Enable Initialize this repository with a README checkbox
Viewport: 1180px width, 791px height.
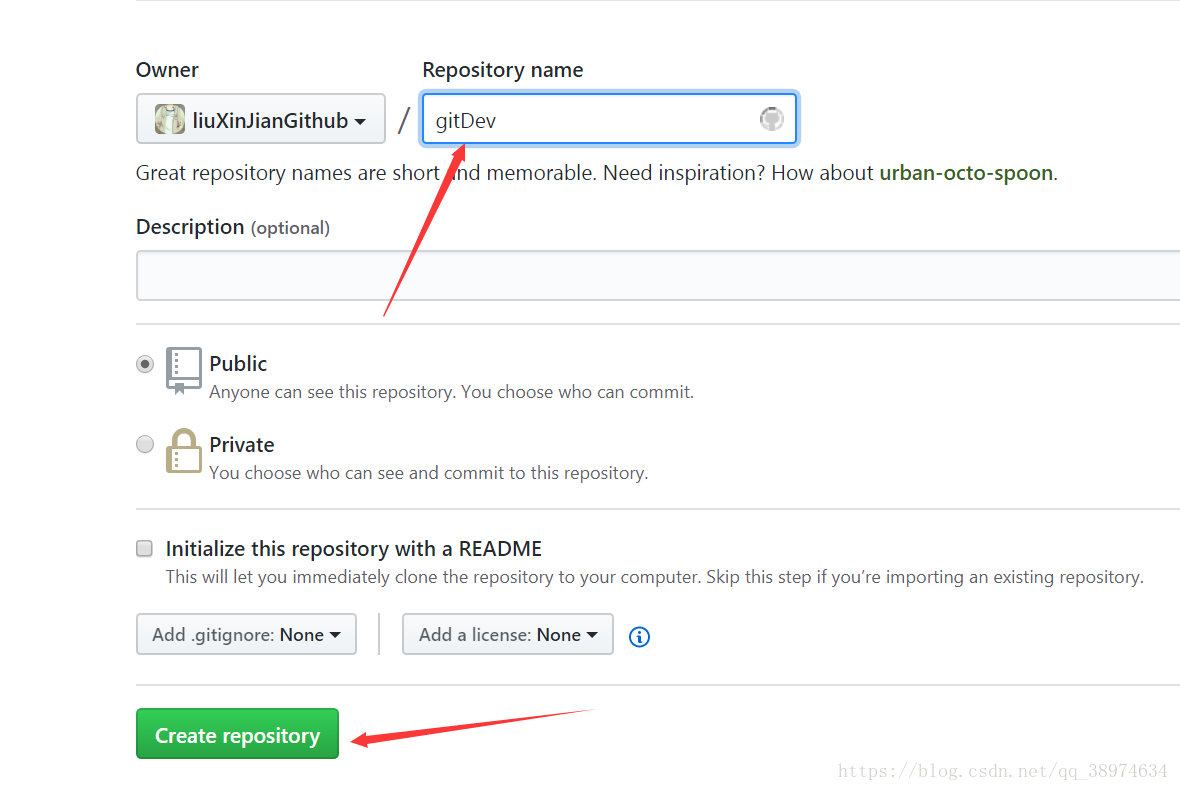(x=145, y=548)
